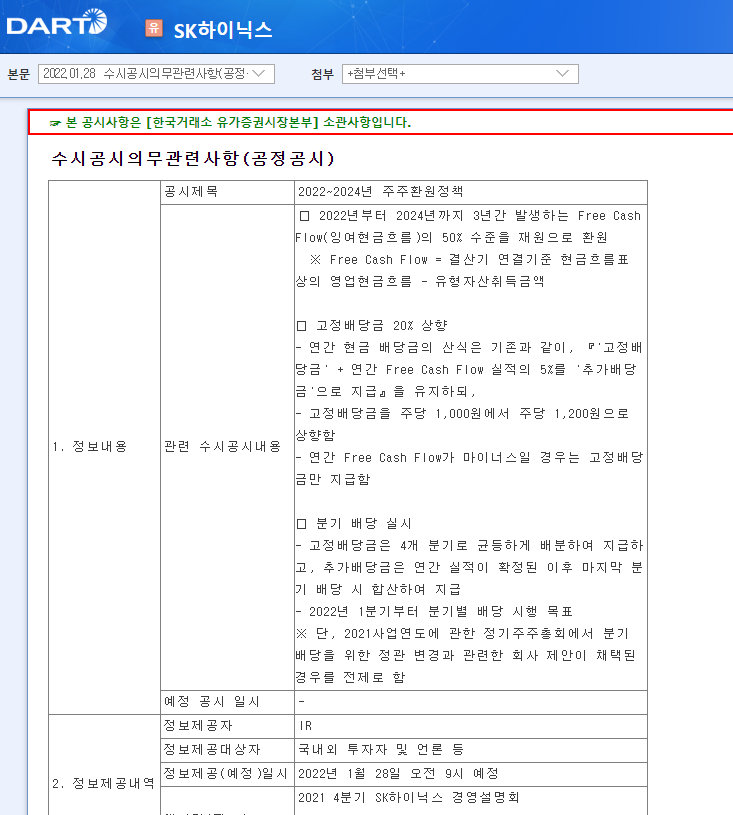Click the 1. 정보내용 row header
The image size is (733, 815).
[104, 447]
